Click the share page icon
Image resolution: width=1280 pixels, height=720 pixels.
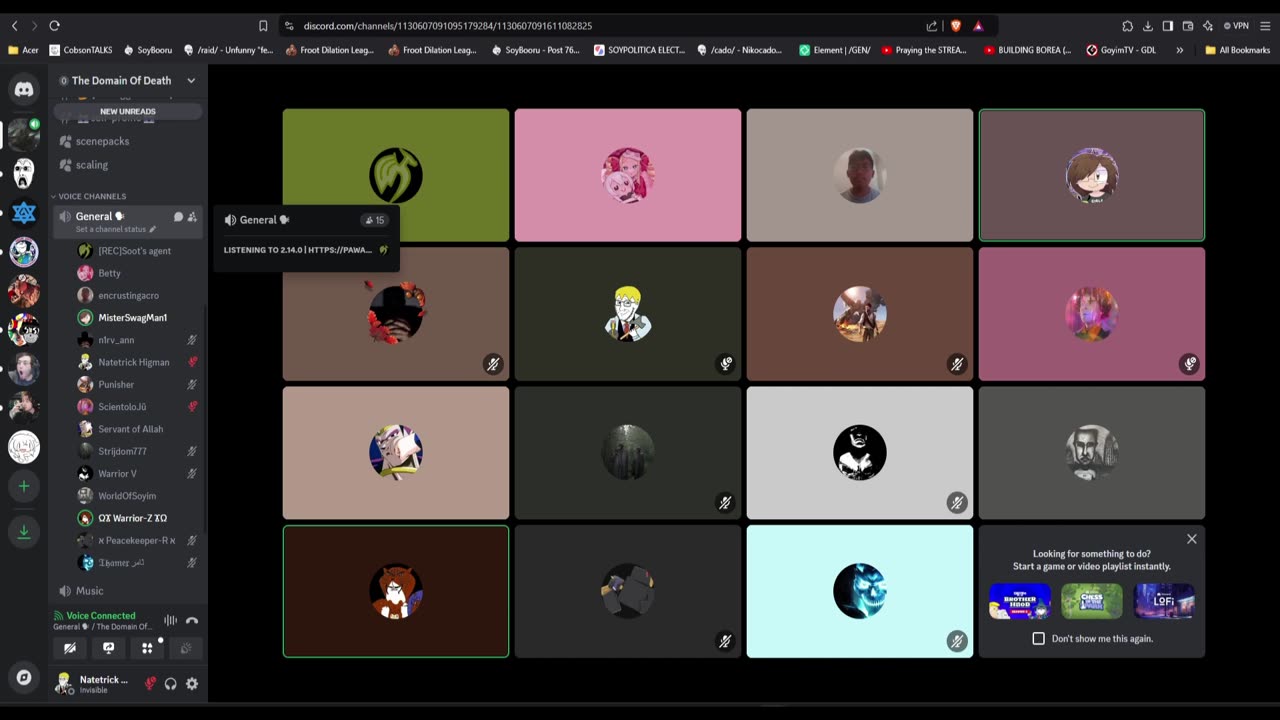click(x=932, y=26)
